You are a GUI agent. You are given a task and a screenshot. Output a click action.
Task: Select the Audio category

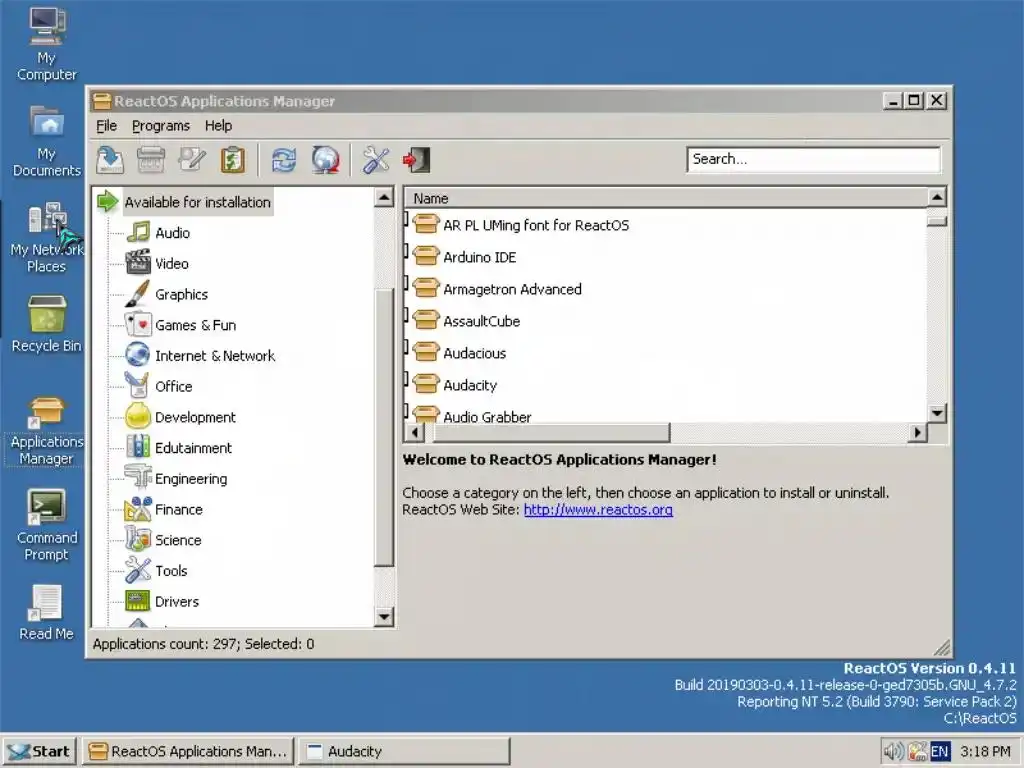point(172,233)
